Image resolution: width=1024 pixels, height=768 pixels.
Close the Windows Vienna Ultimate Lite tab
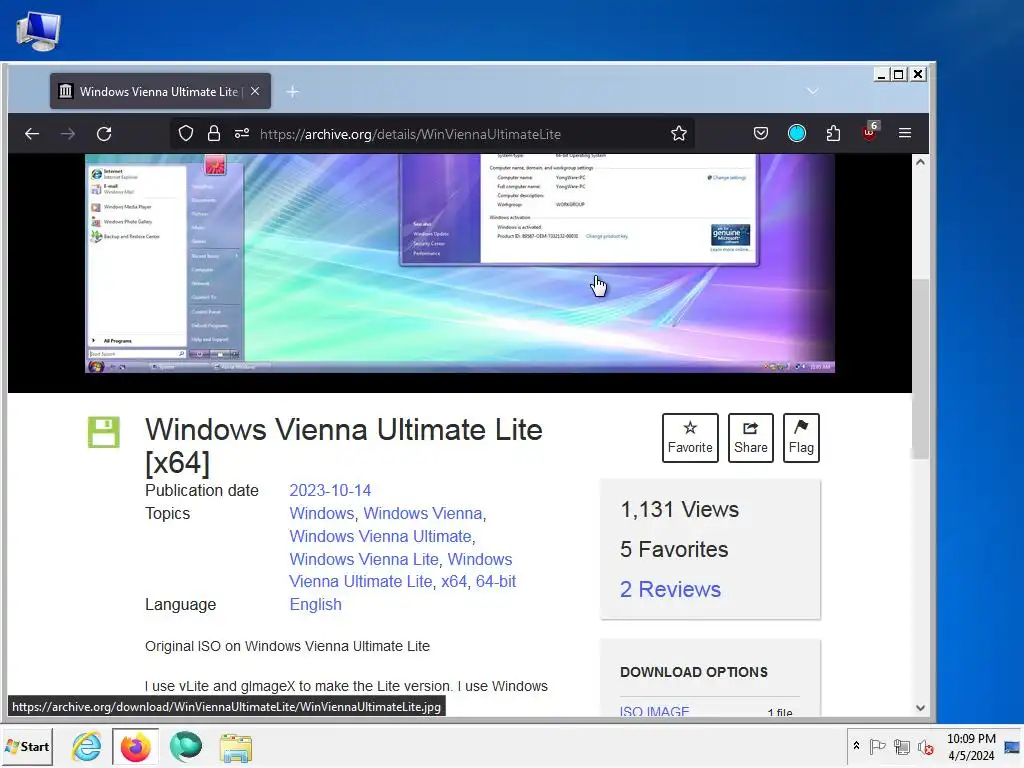(x=255, y=91)
